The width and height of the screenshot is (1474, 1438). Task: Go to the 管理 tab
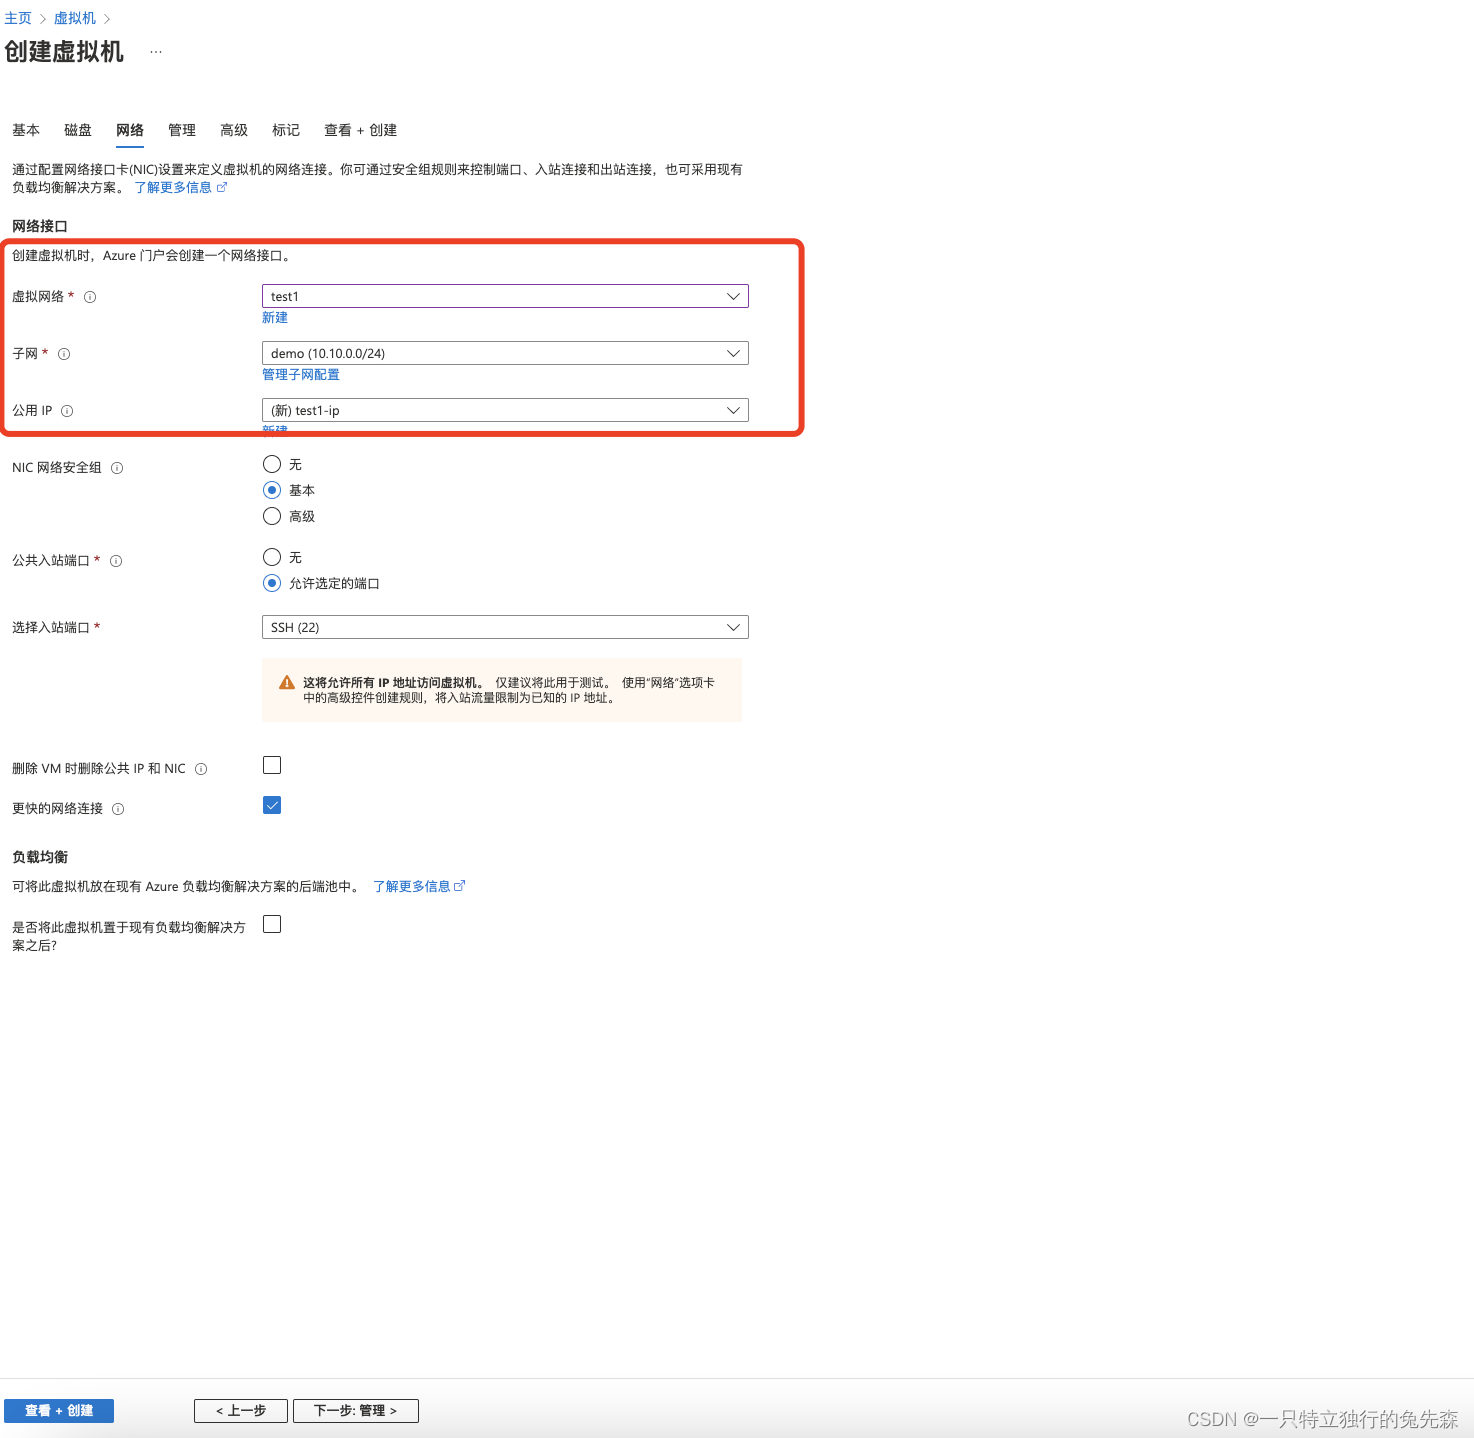point(182,130)
